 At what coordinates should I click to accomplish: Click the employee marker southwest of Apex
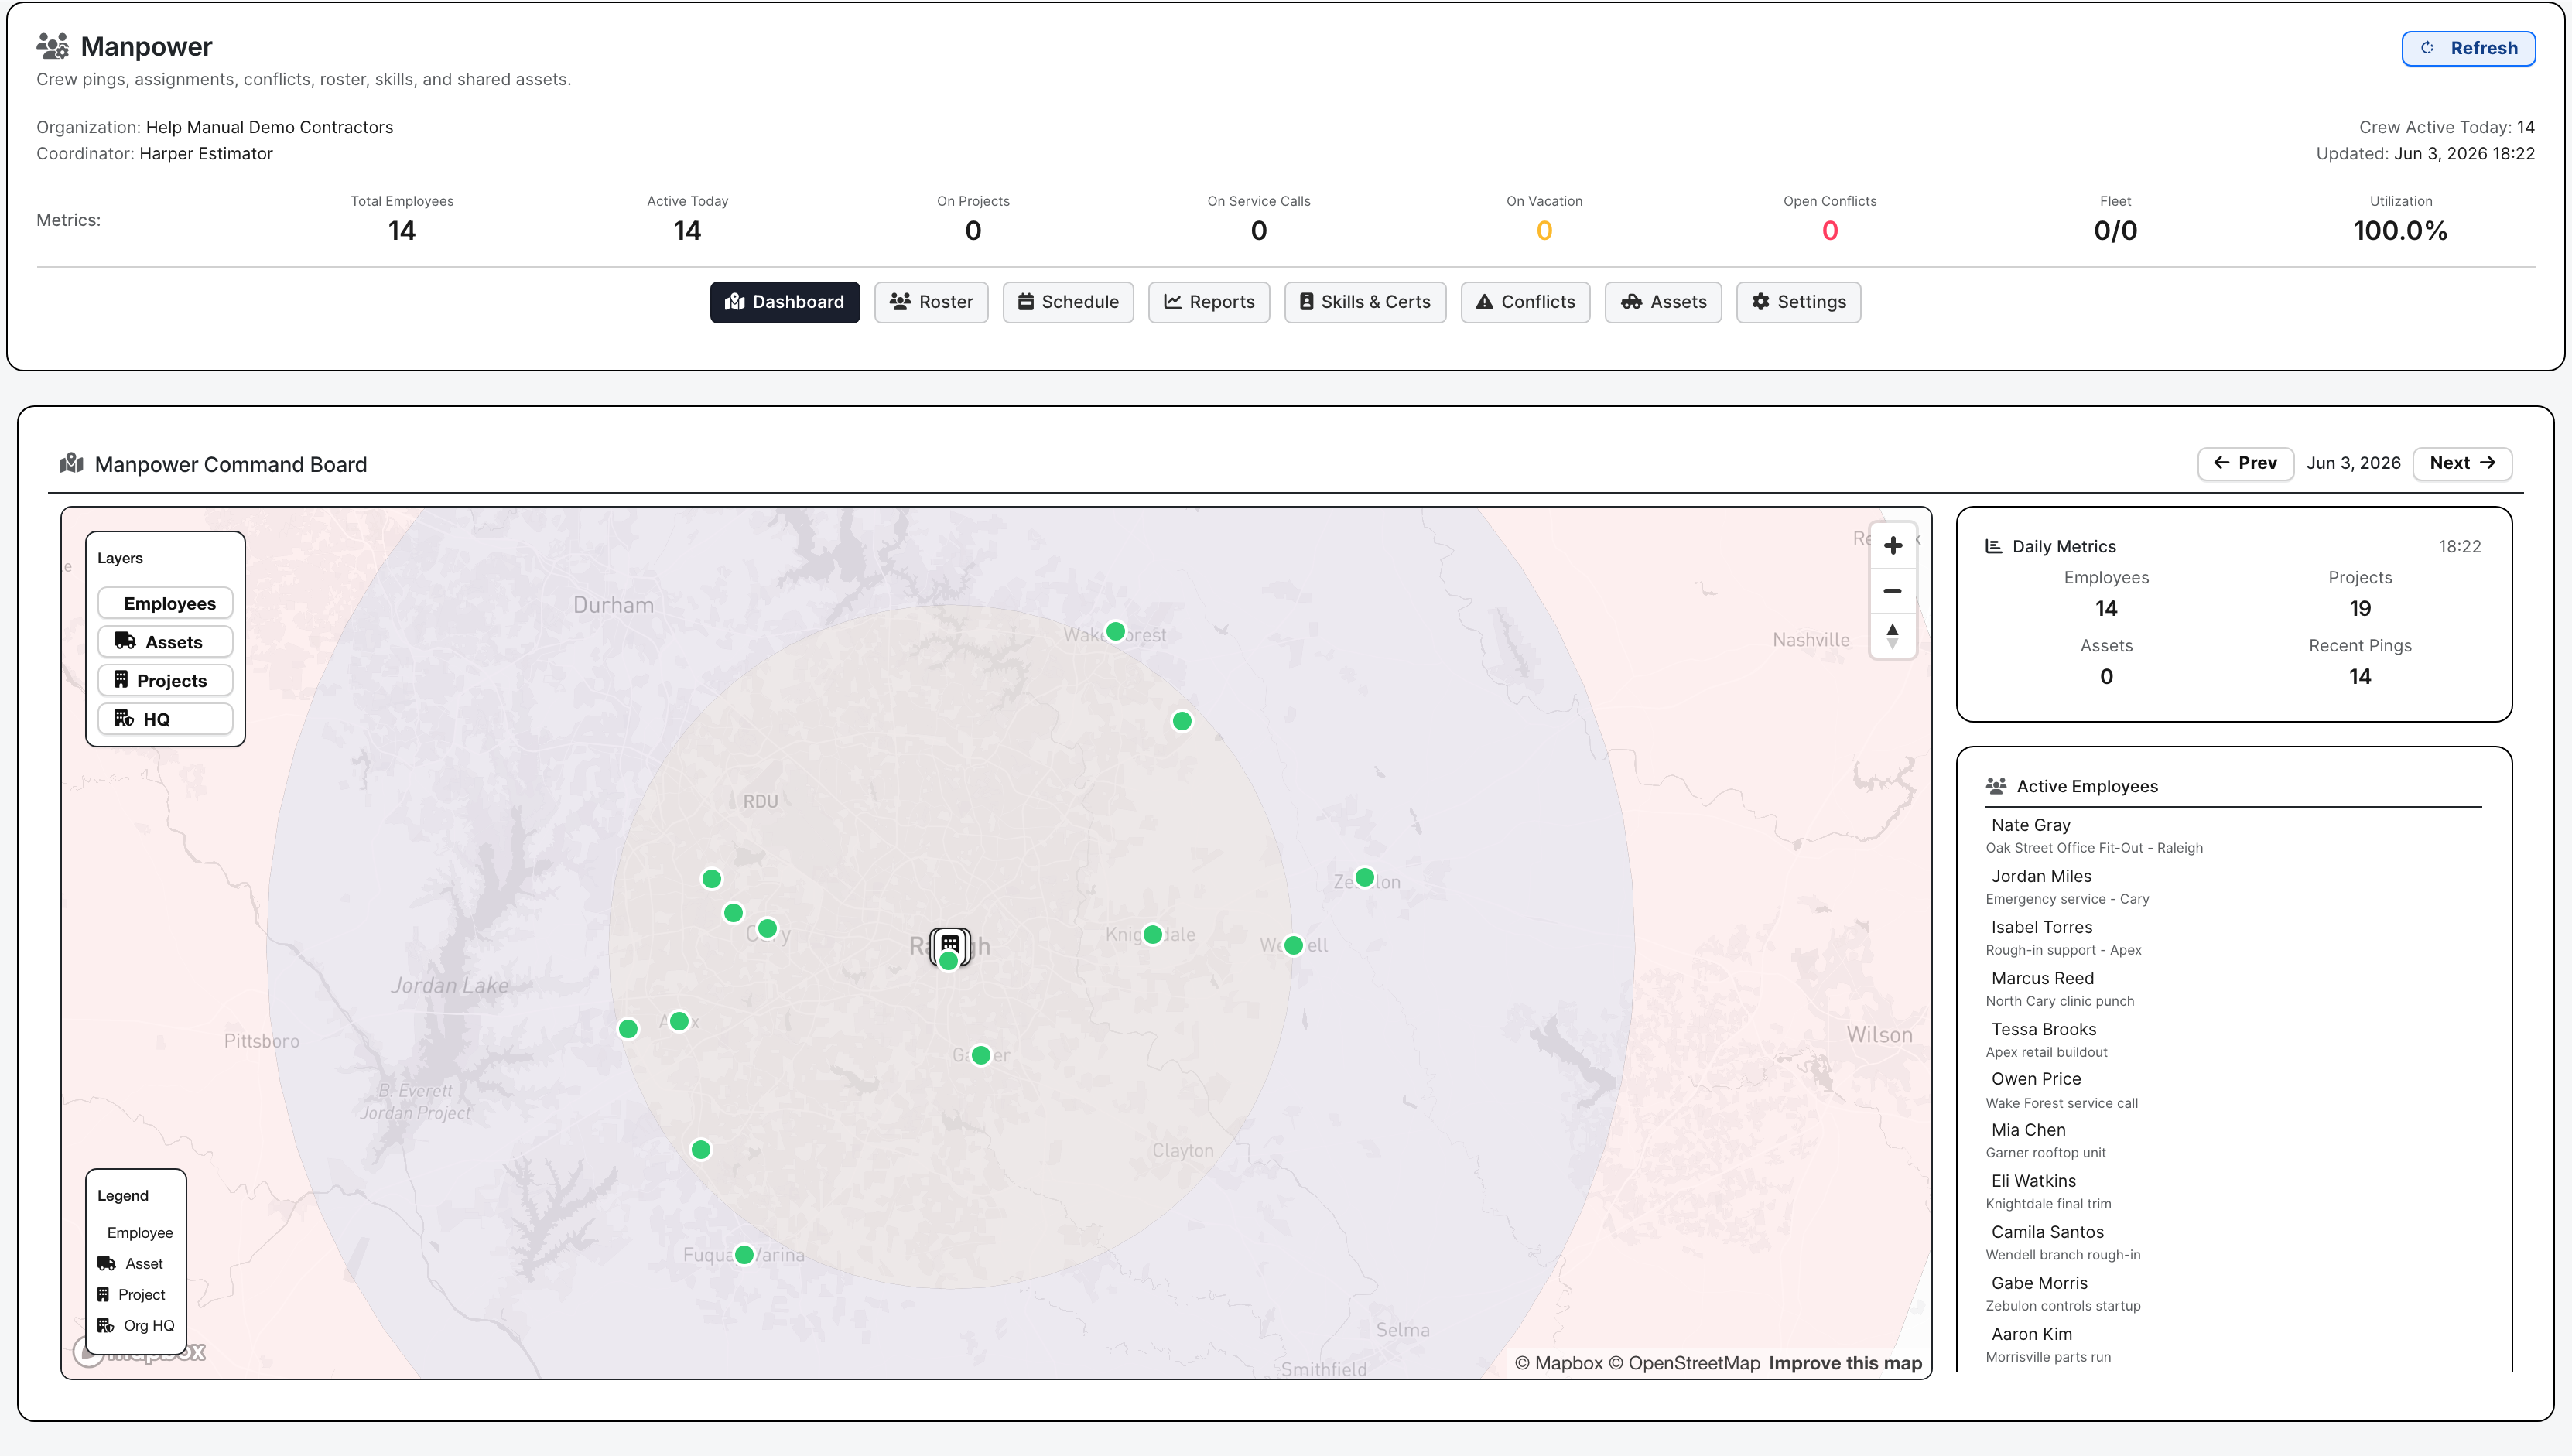(628, 1029)
